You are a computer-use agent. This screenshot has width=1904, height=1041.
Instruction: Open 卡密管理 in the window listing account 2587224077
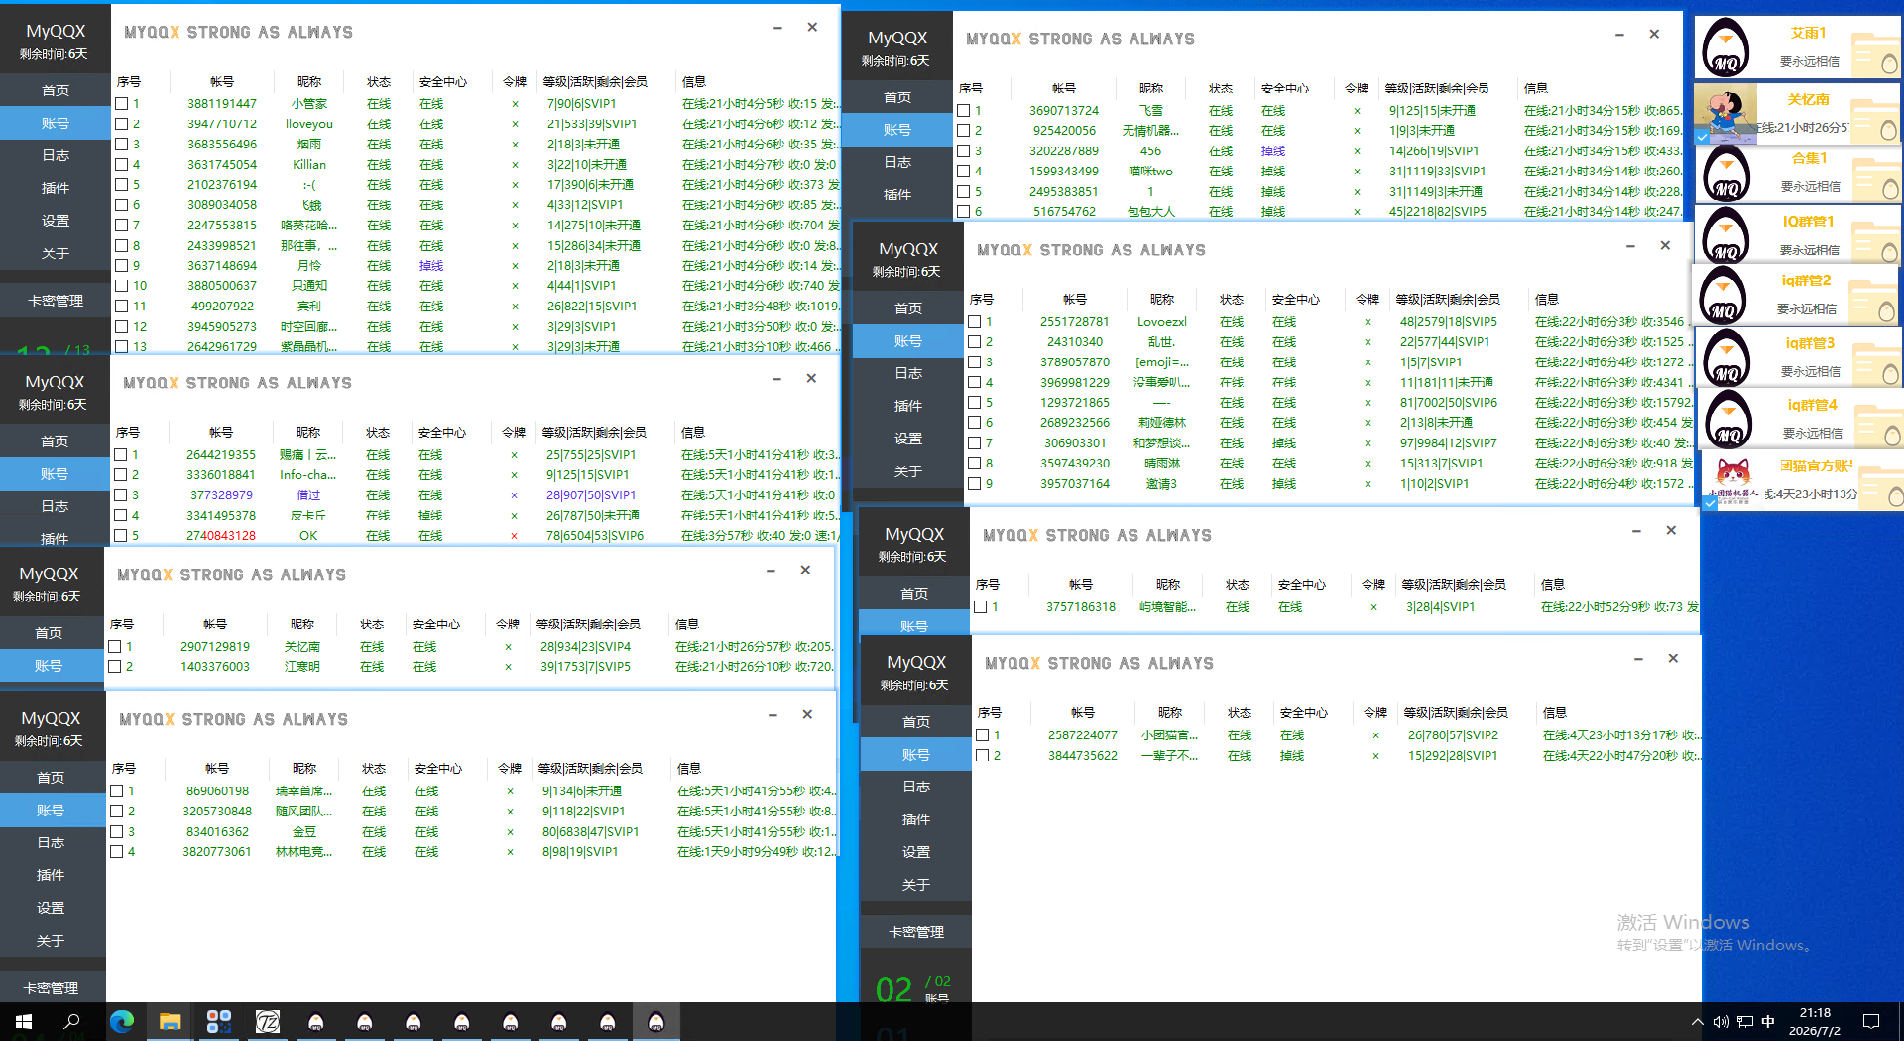click(916, 932)
